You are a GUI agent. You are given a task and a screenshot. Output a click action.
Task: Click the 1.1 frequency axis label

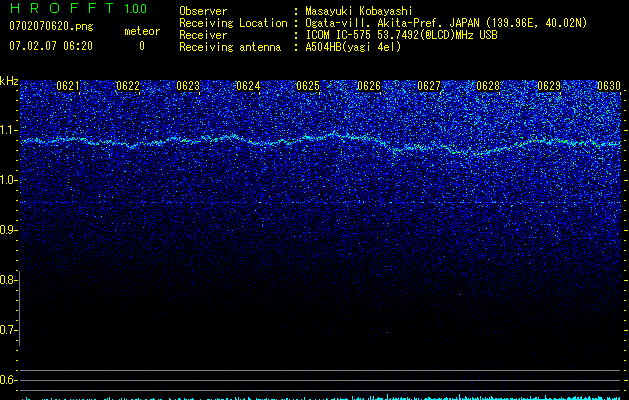(9, 130)
